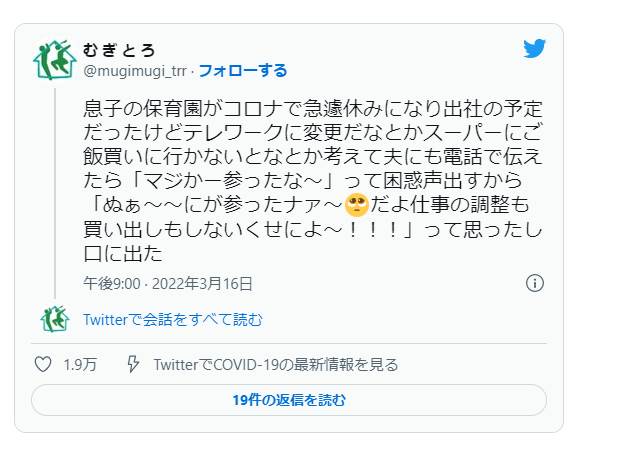Click the tweet body text

coord(313,181)
